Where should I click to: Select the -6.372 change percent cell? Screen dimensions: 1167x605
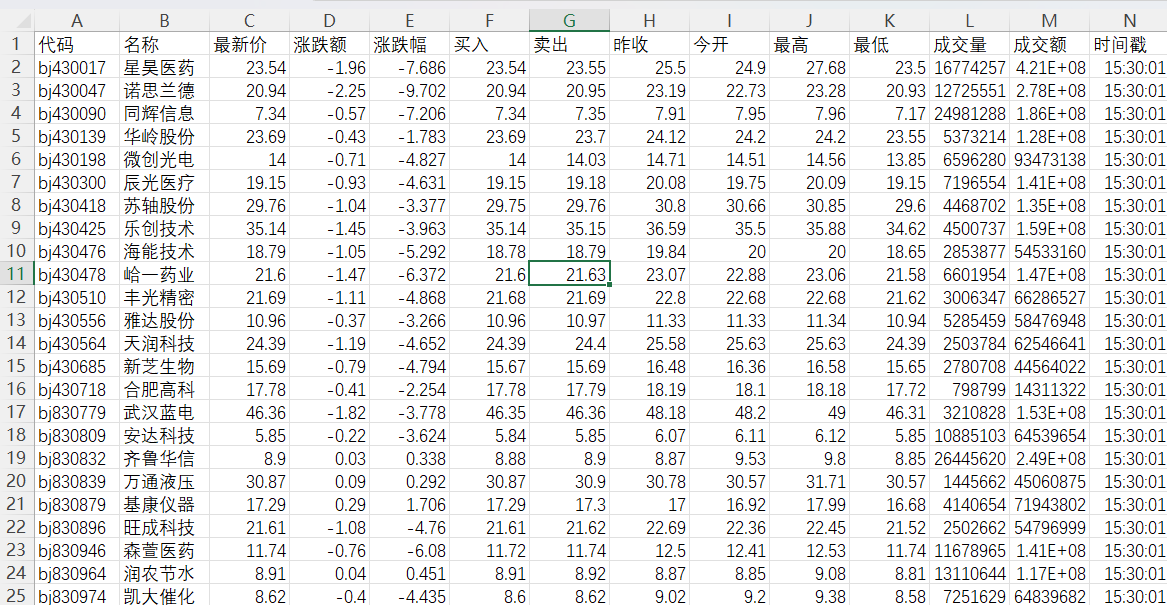click(x=409, y=274)
